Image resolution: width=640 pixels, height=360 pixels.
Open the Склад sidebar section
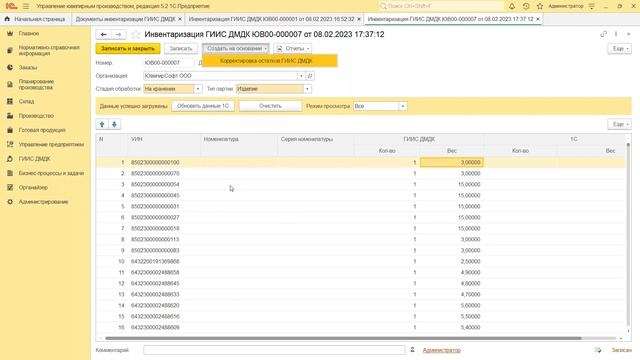(x=26, y=101)
